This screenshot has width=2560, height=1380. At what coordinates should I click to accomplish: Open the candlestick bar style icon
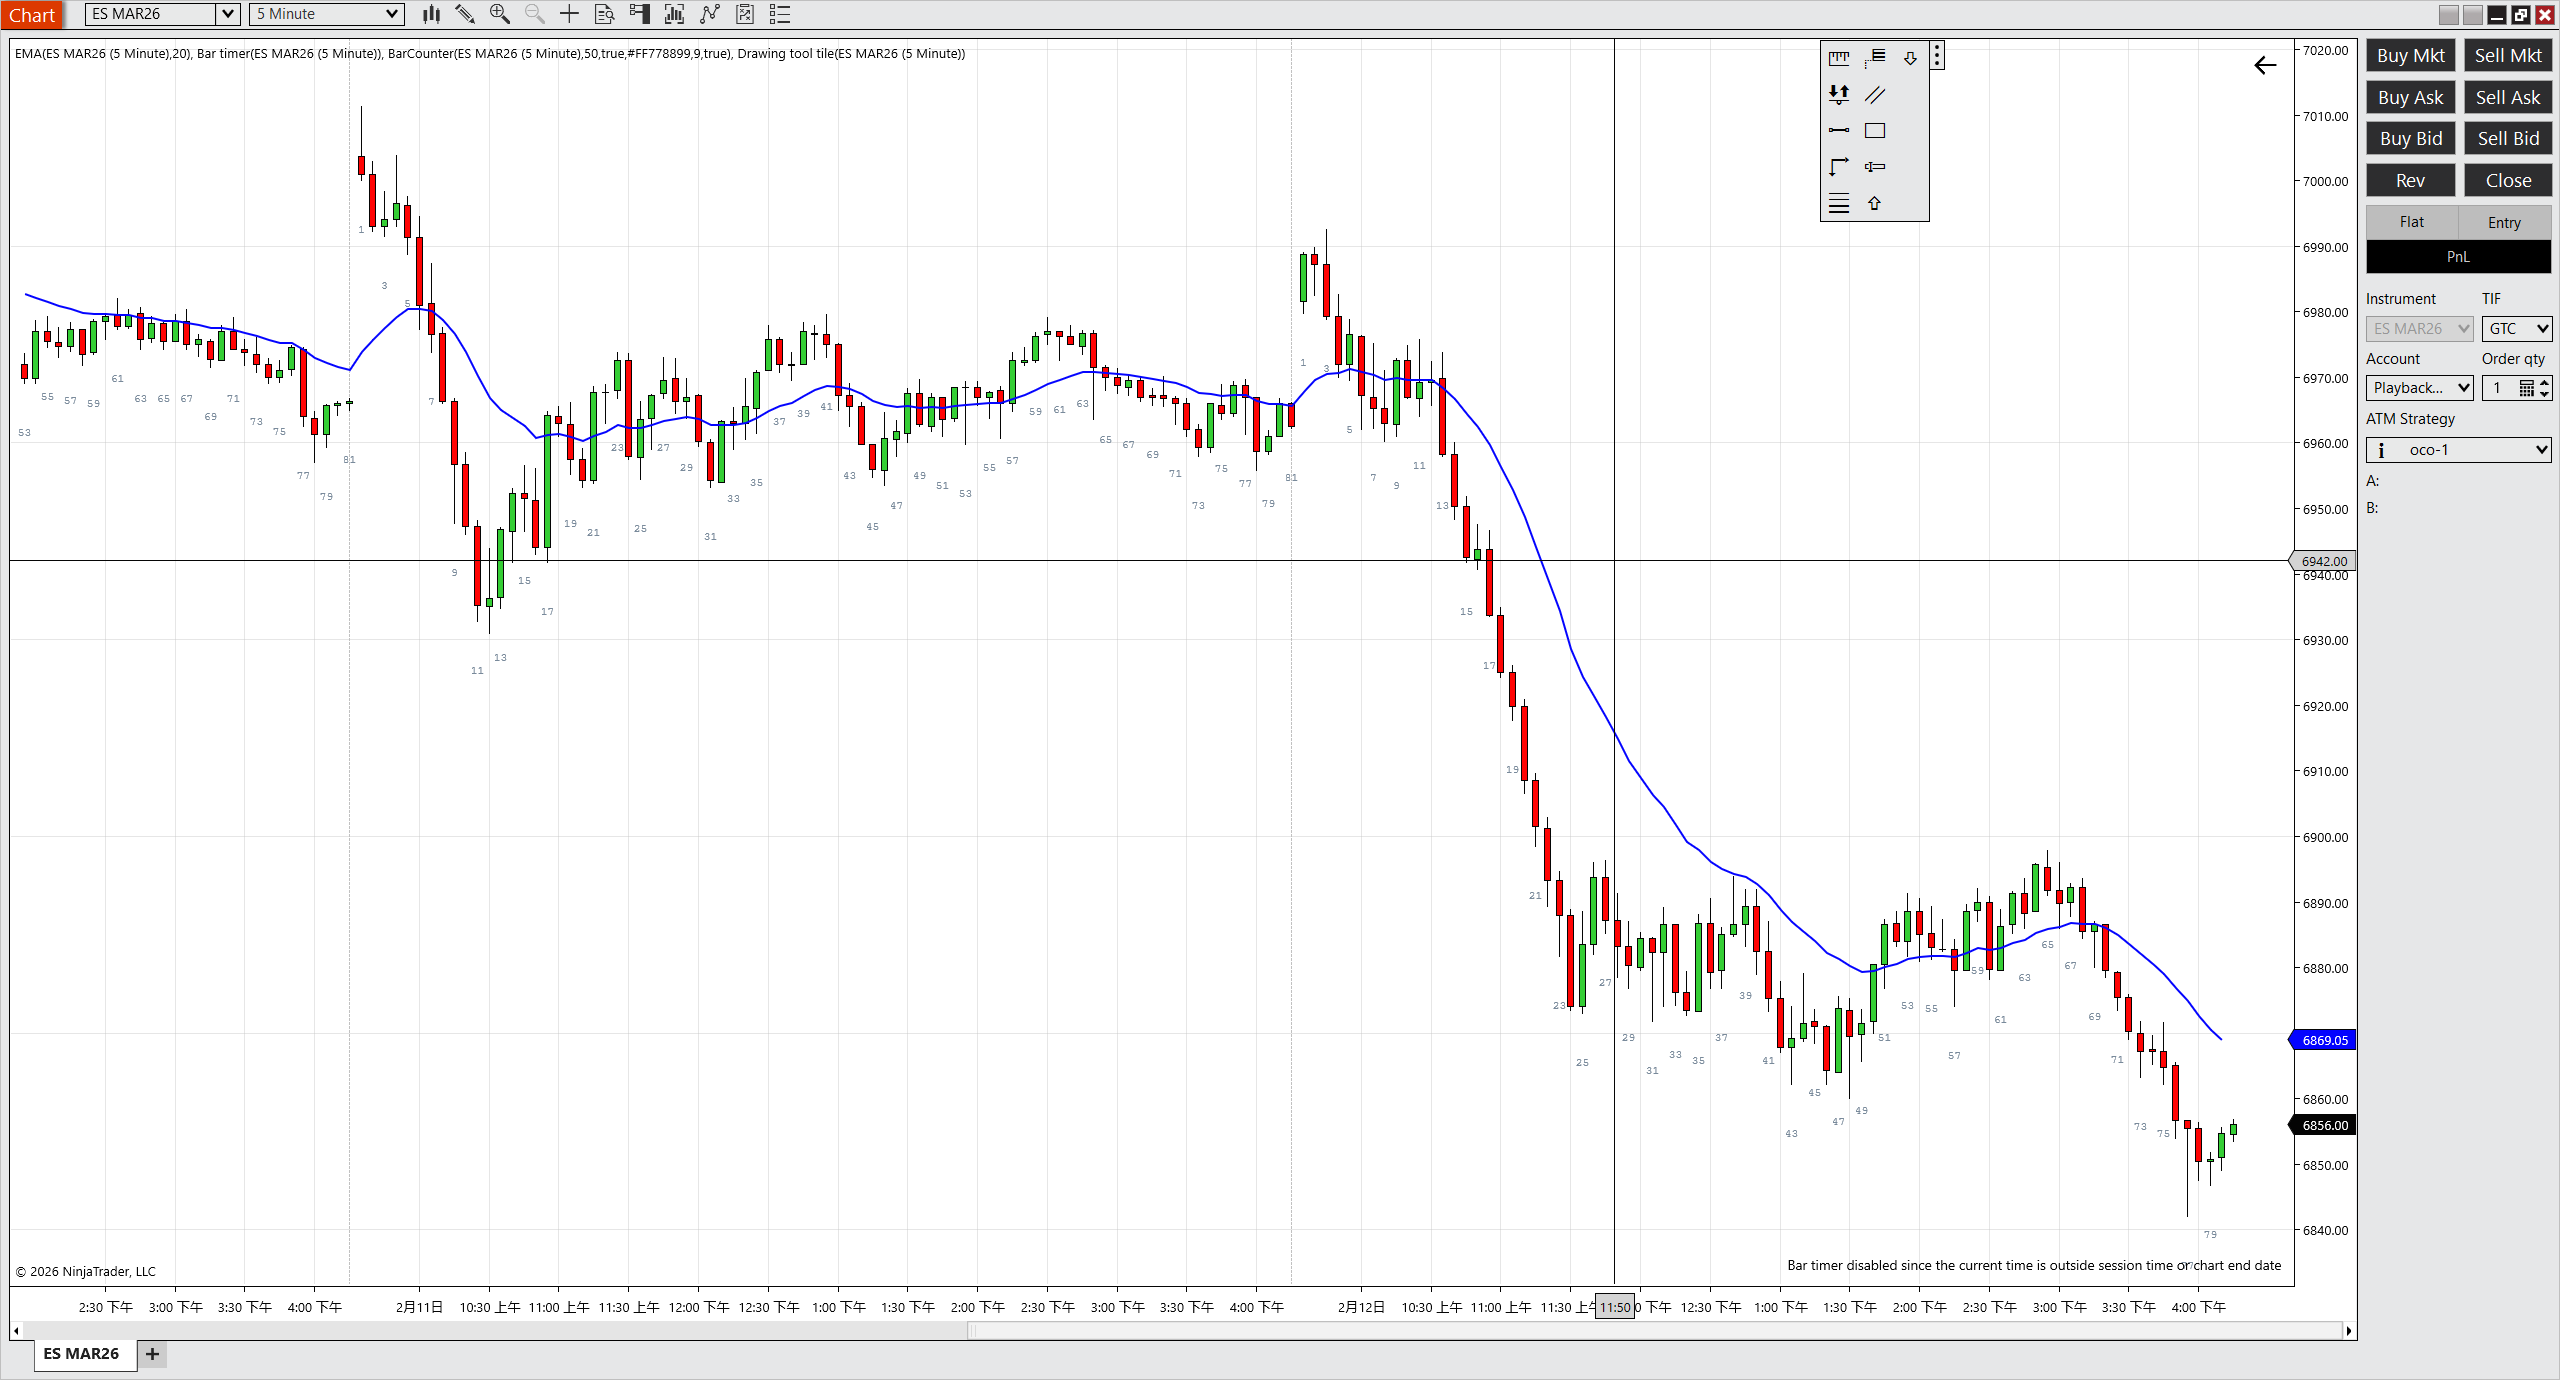point(431,14)
